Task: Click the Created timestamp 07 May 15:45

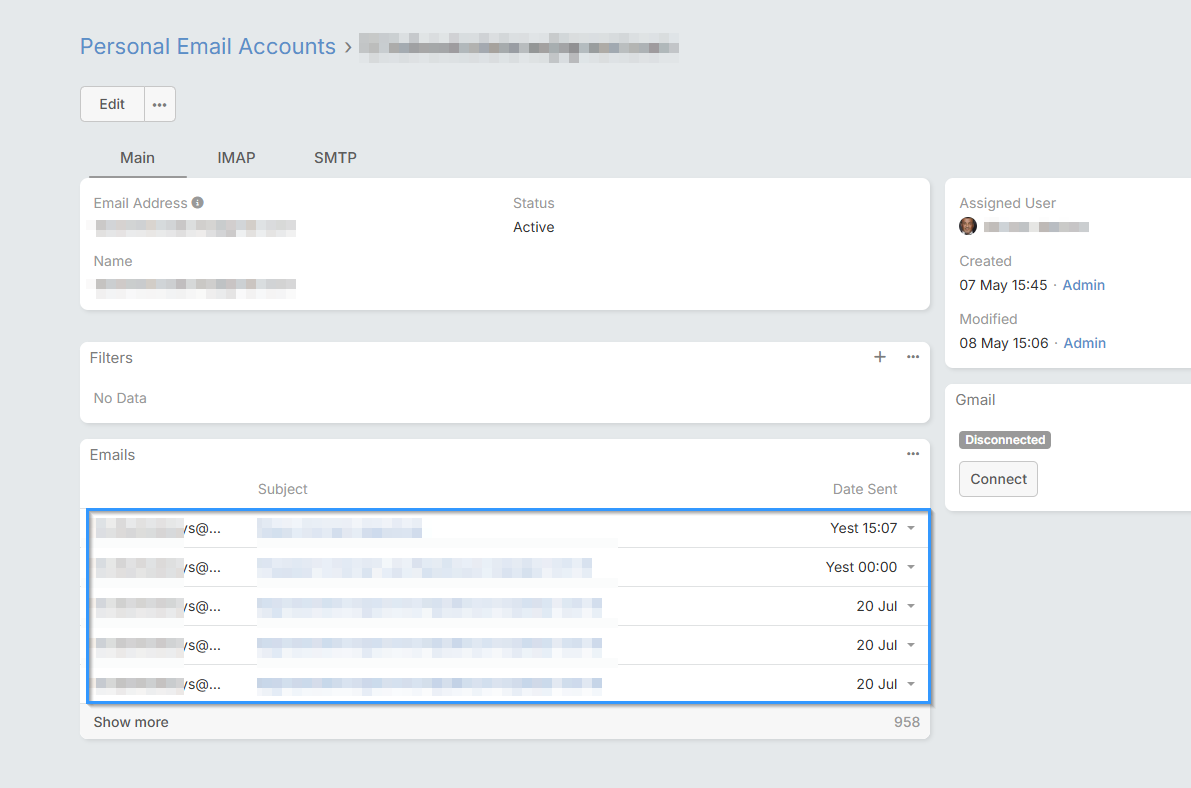Action: (1003, 285)
